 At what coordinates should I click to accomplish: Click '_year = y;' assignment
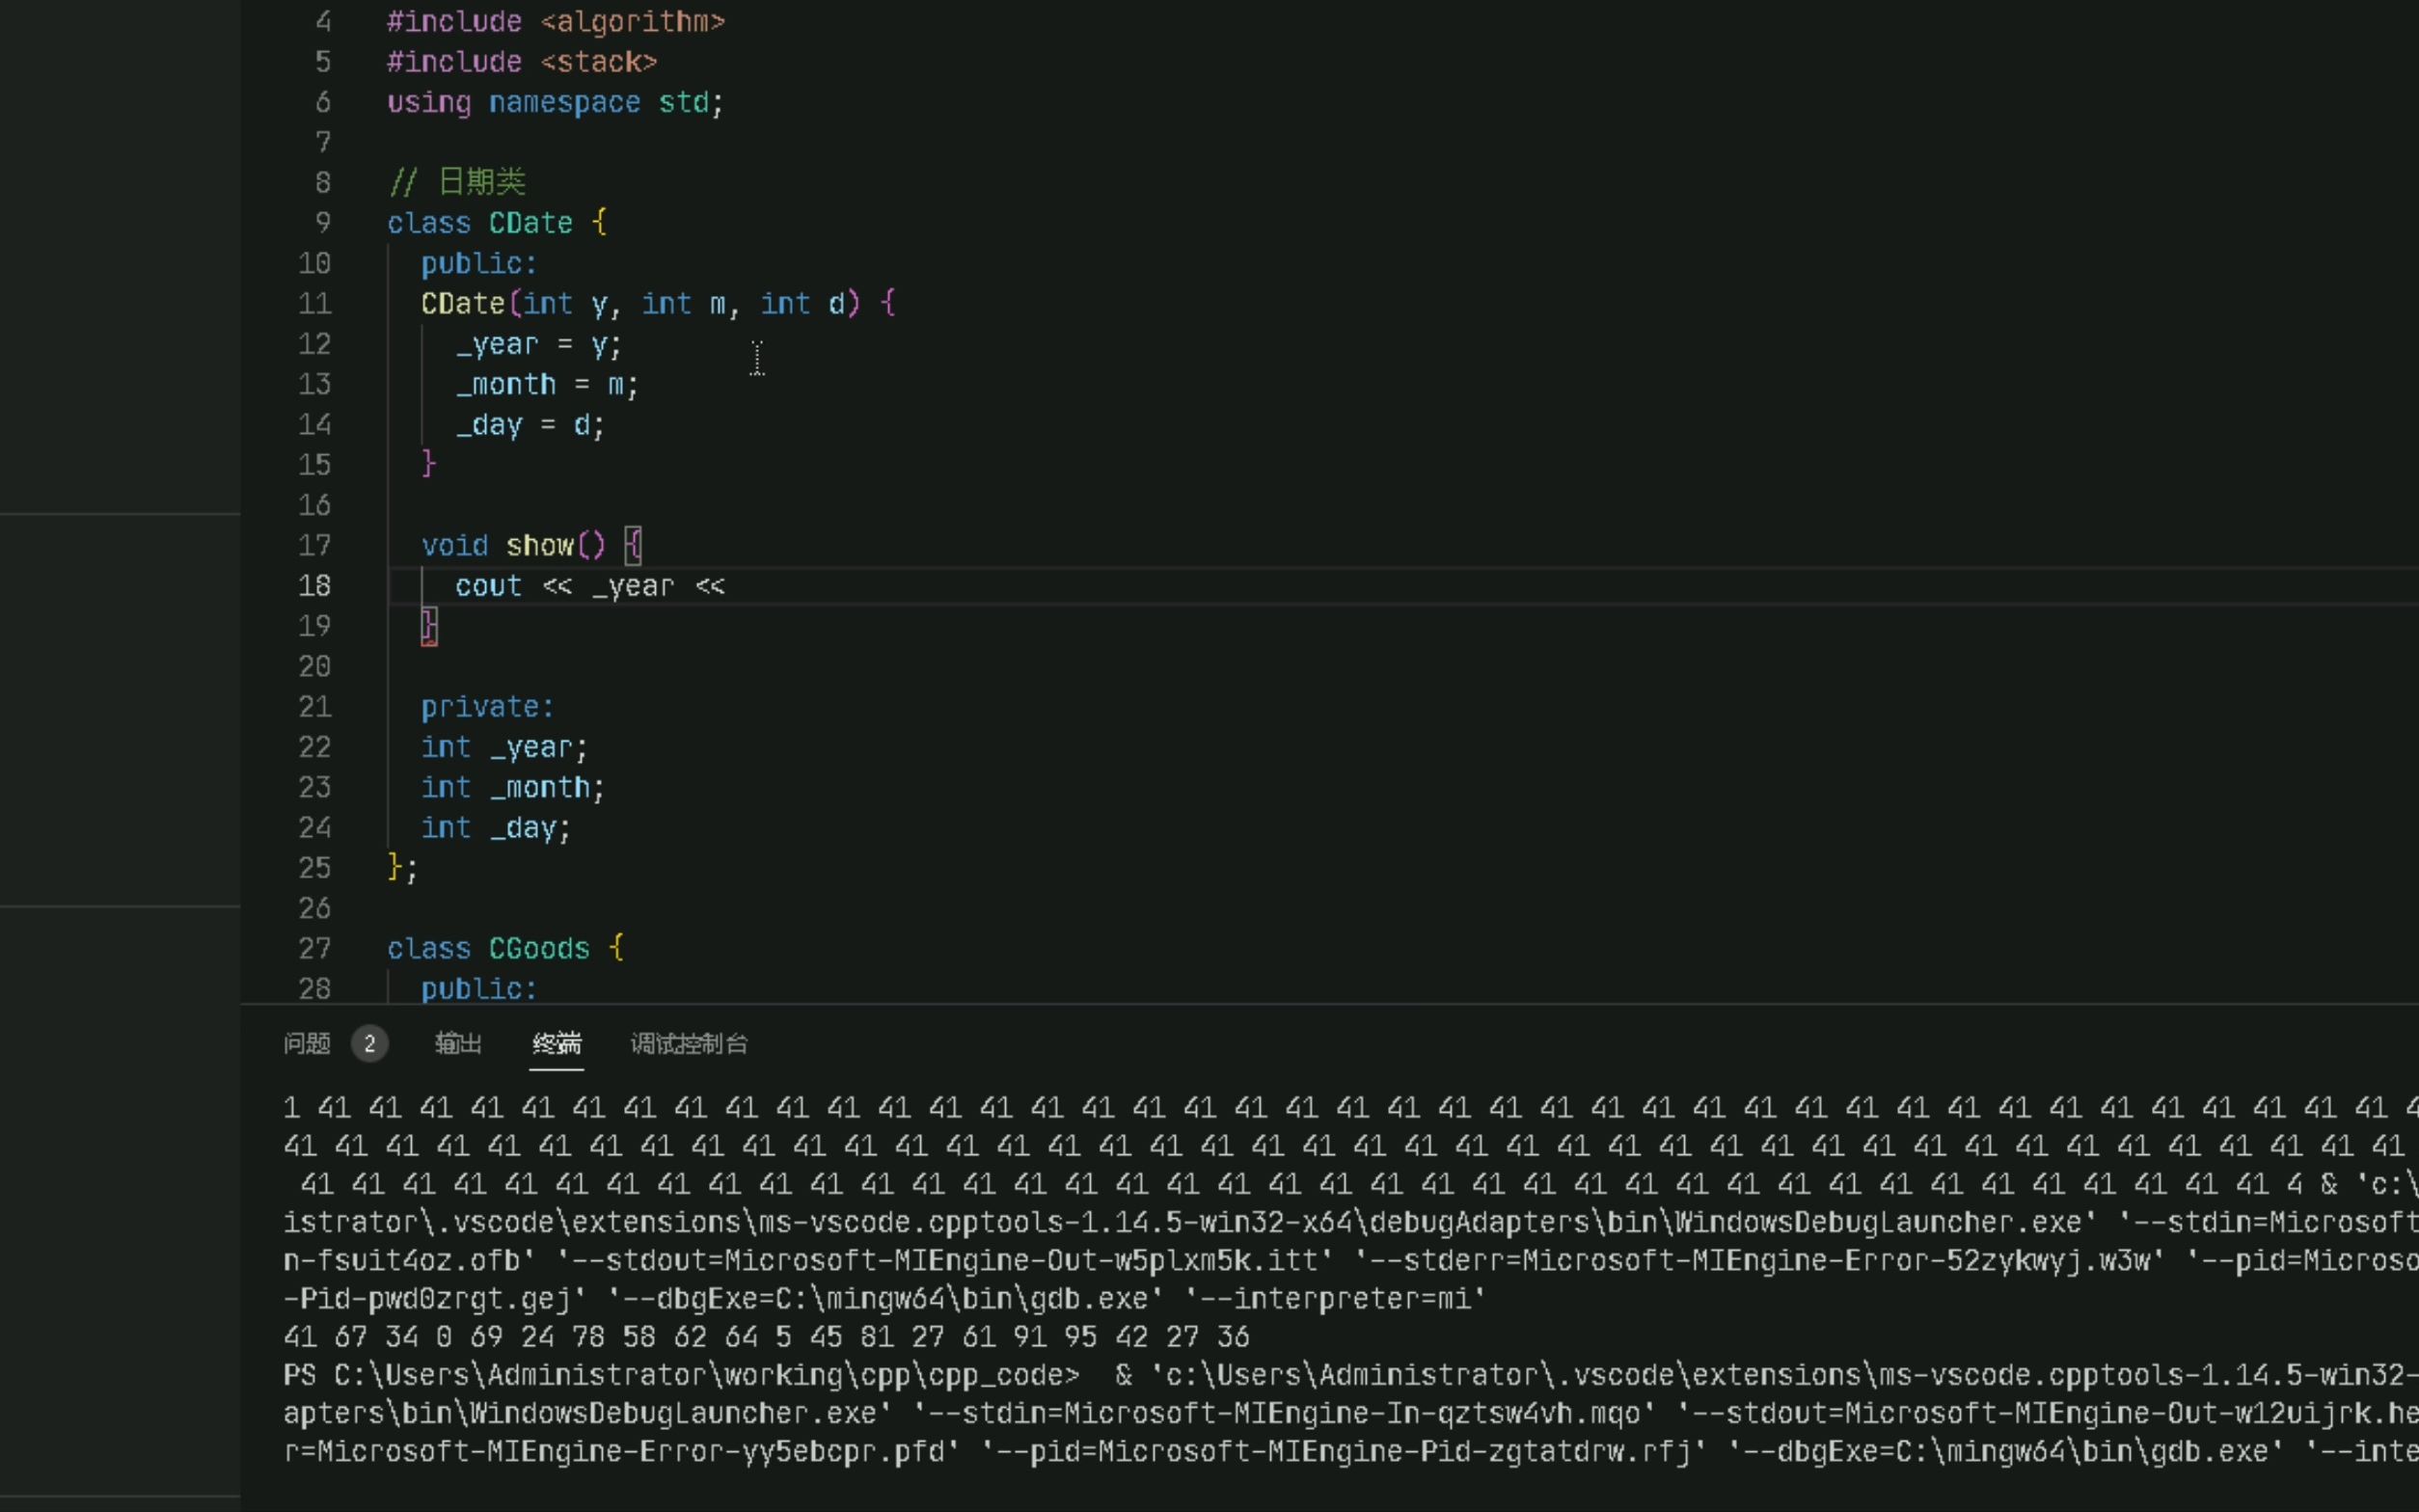(x=538, y=344)
